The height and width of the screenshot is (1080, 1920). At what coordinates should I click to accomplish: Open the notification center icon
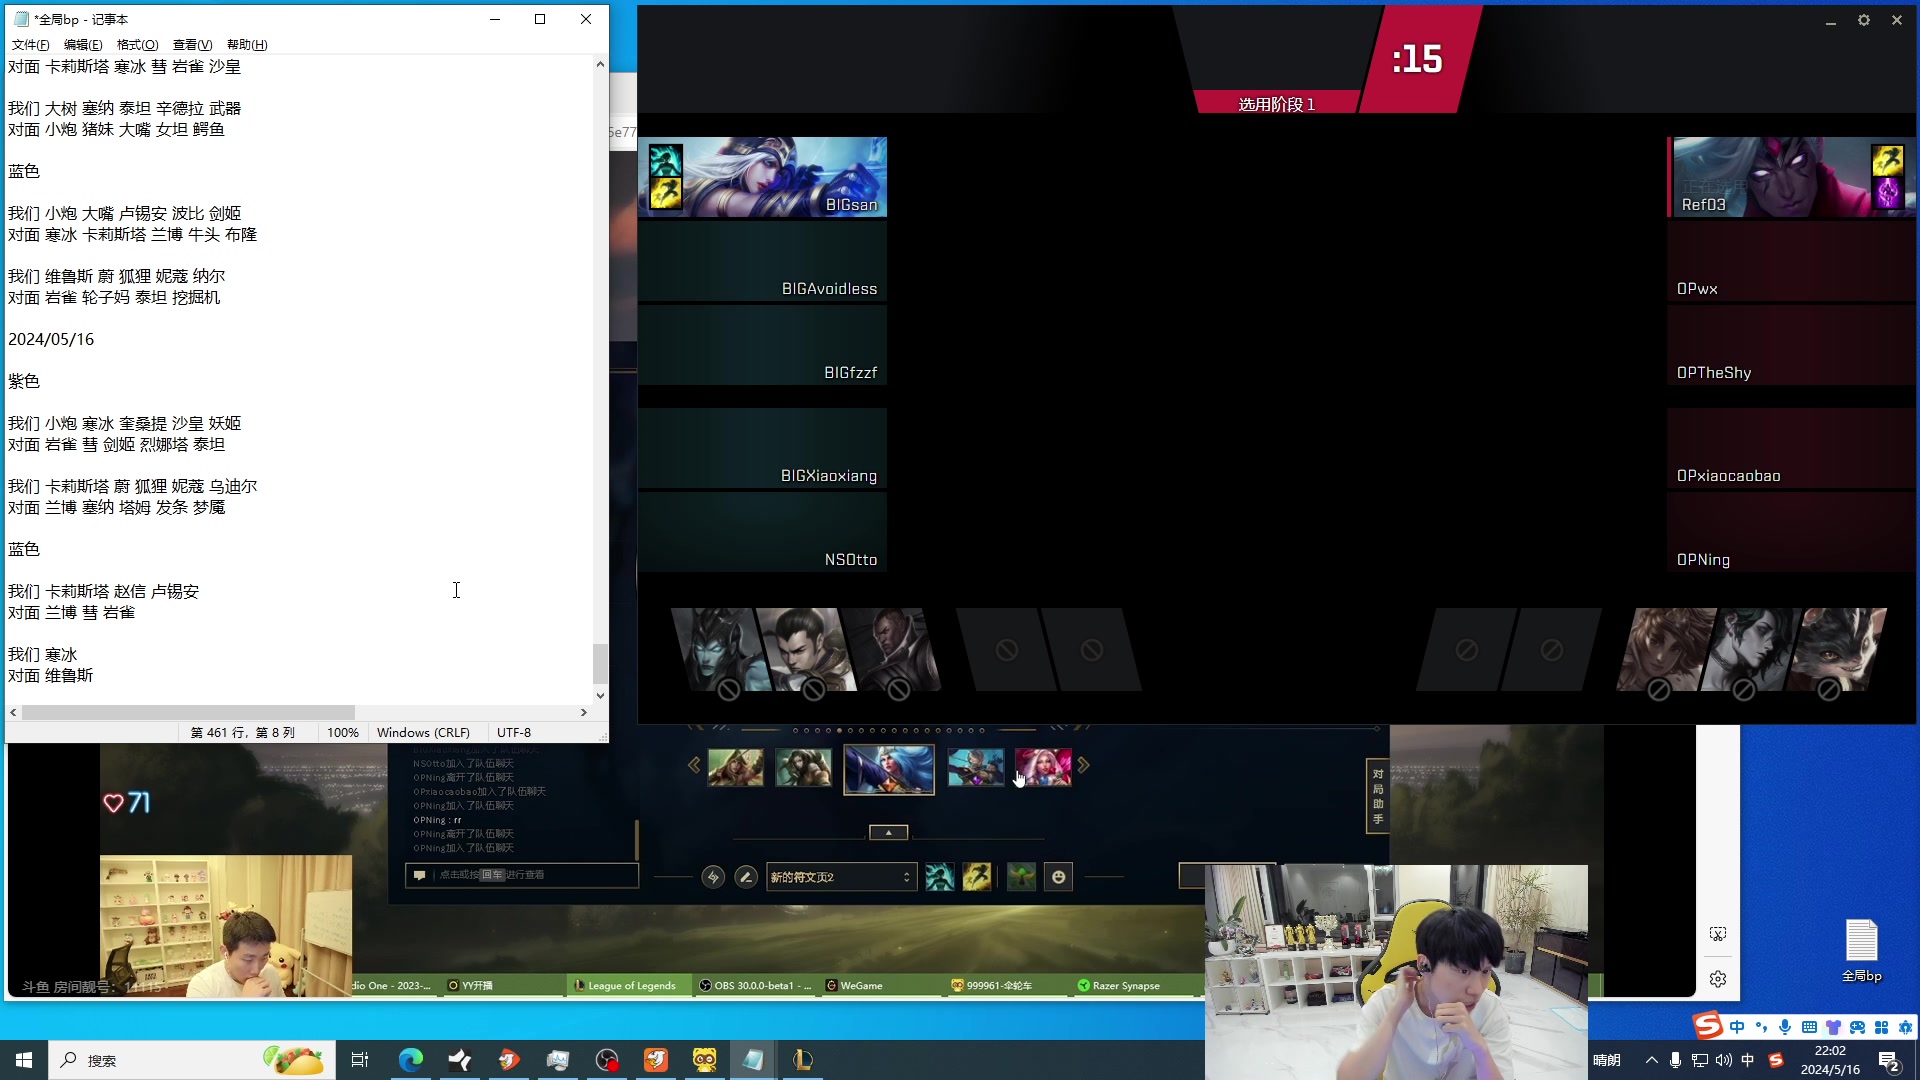point(1889,1061)
